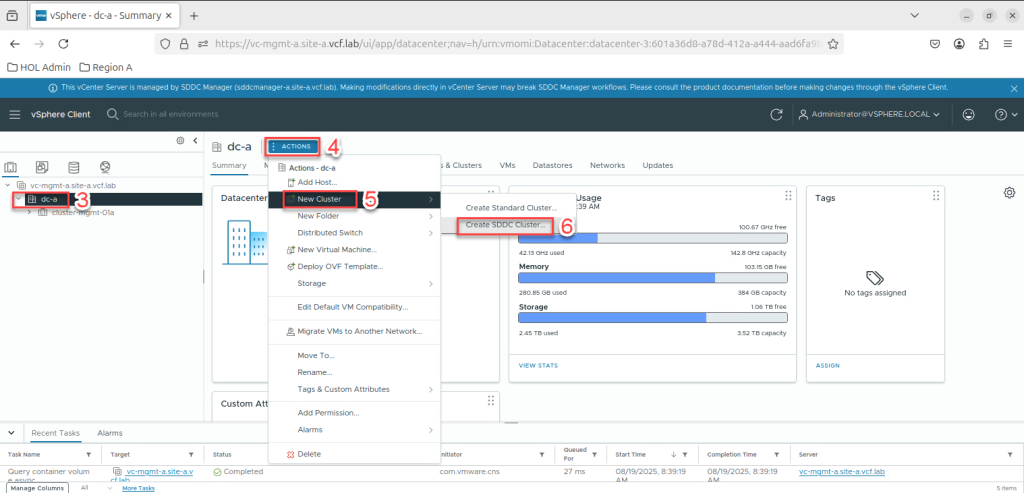The height and width of the screenshot is (493, 1024).
Task: Click Capacity and Usage card drag handle
Action: 788,195
